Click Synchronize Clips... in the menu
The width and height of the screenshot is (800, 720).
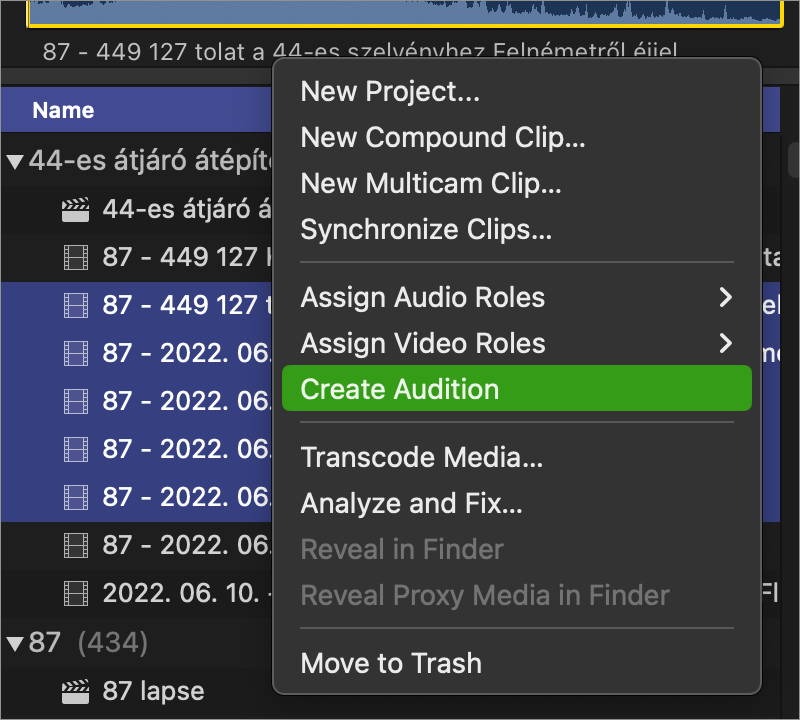(x=426, y=229)
